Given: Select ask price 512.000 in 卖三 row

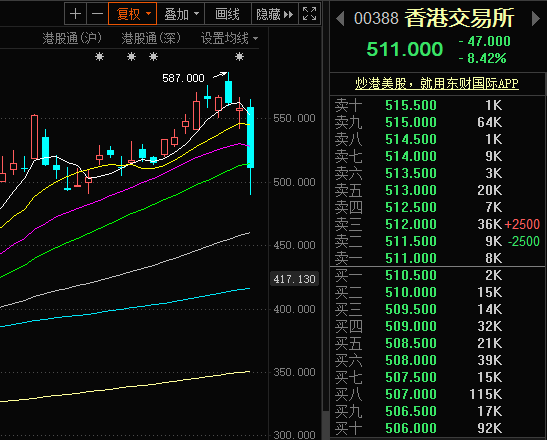Looking at the screenshot, I should [411, 224].
